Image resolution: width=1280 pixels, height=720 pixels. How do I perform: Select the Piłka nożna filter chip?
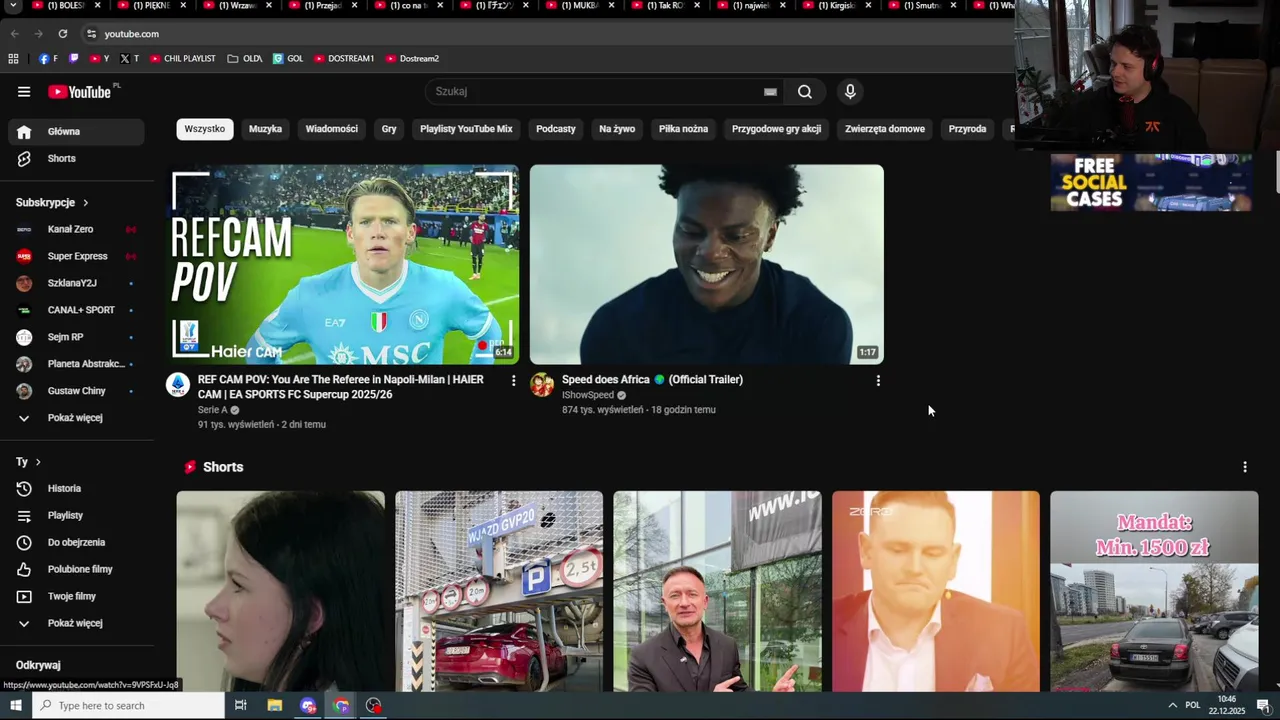(683, 129)
